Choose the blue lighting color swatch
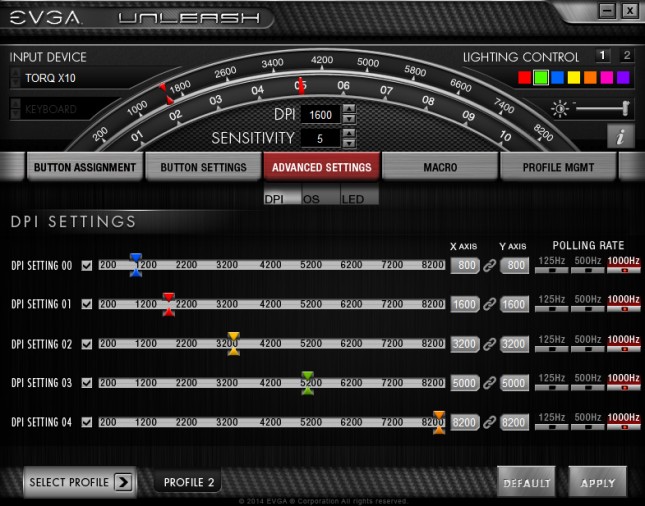Screen dimensions: 645x506 click(557, 77)
